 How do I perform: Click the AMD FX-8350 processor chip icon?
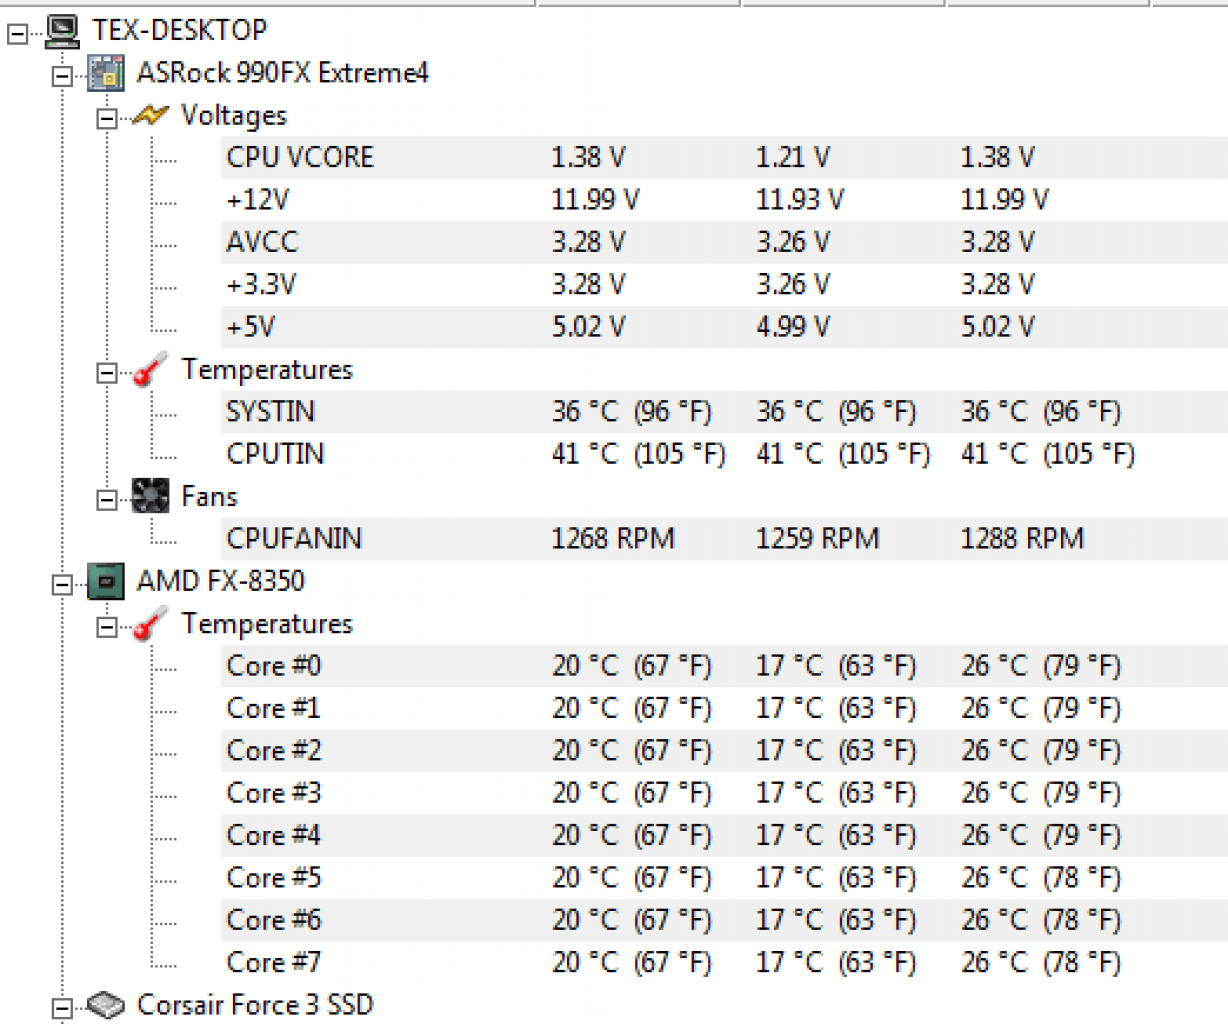pos(106,581)
